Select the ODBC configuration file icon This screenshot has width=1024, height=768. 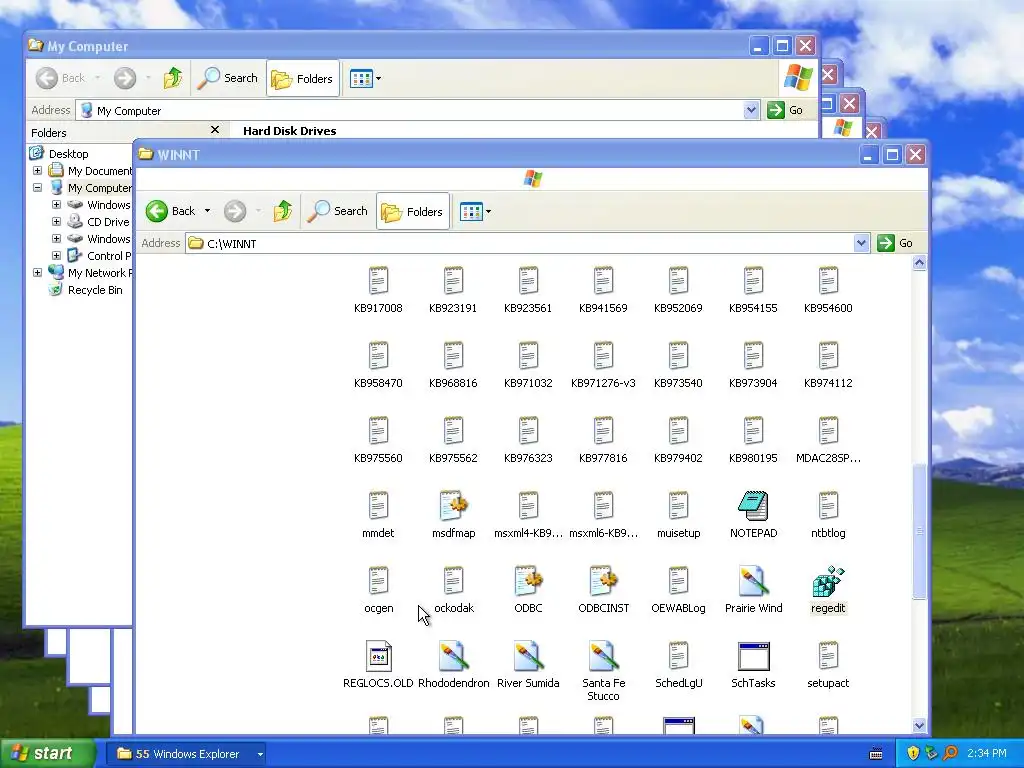pos(528,581)
